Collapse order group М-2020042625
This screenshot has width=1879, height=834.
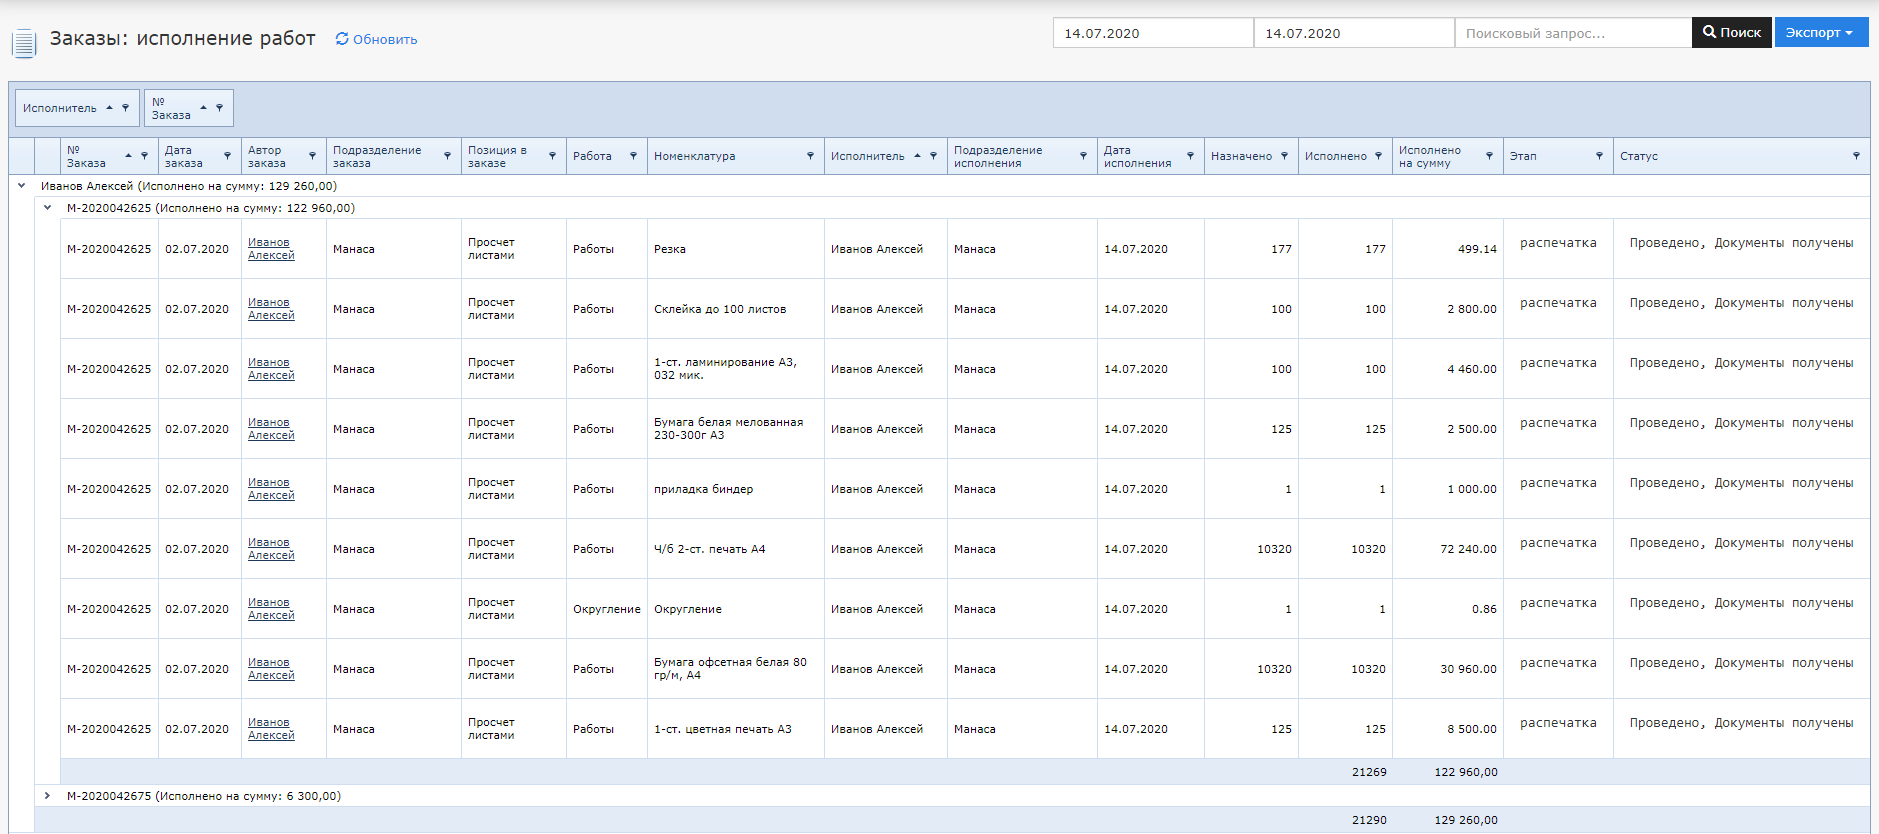pyautogui.click(x=48, y=208)
